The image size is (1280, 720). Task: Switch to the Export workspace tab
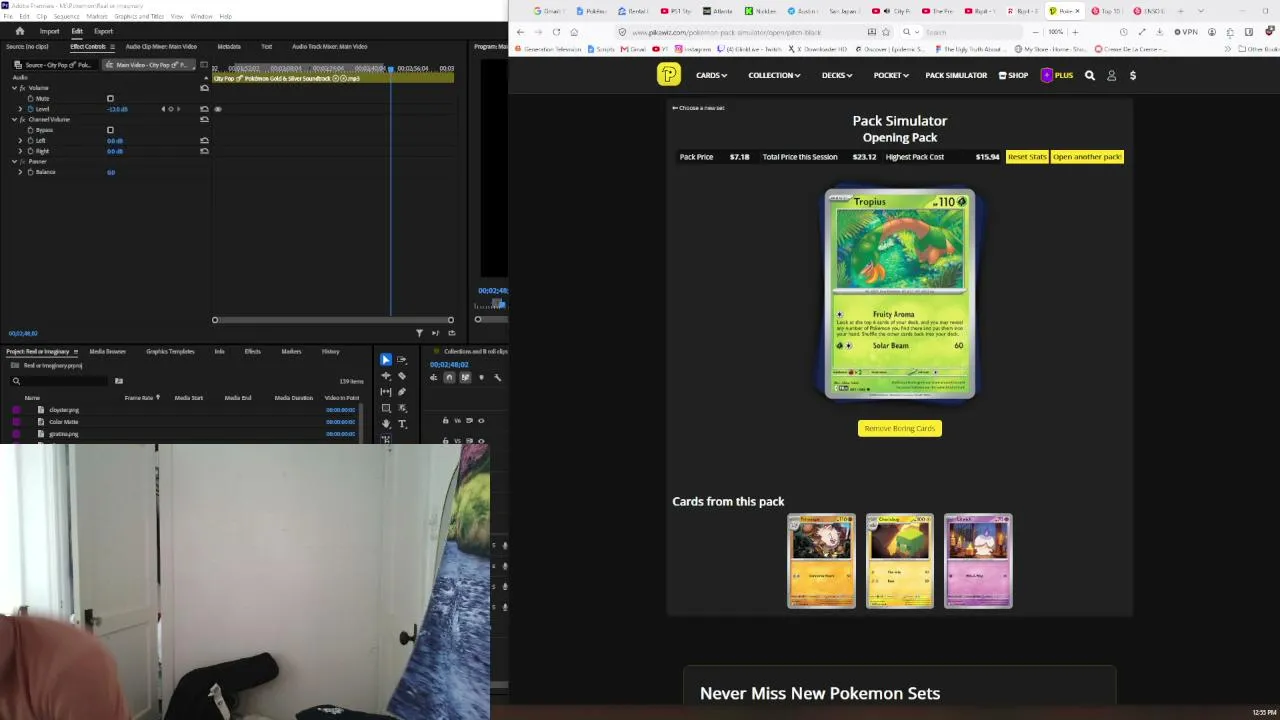pos(103,31)
